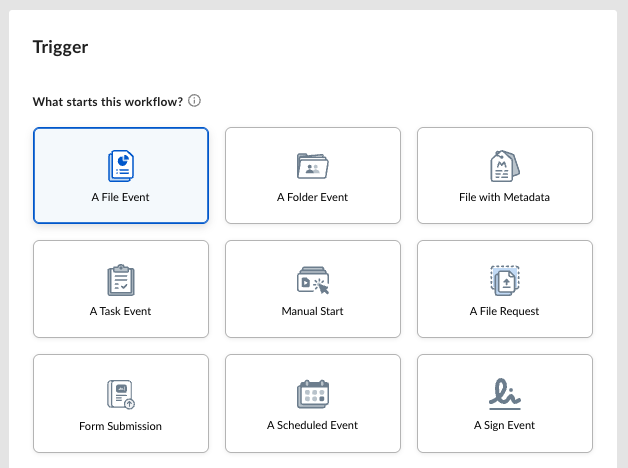Click the 'Trigger' section heading
Image resolution: width=628 pixels, height=468 pixels.
click(x=60, y=47)
